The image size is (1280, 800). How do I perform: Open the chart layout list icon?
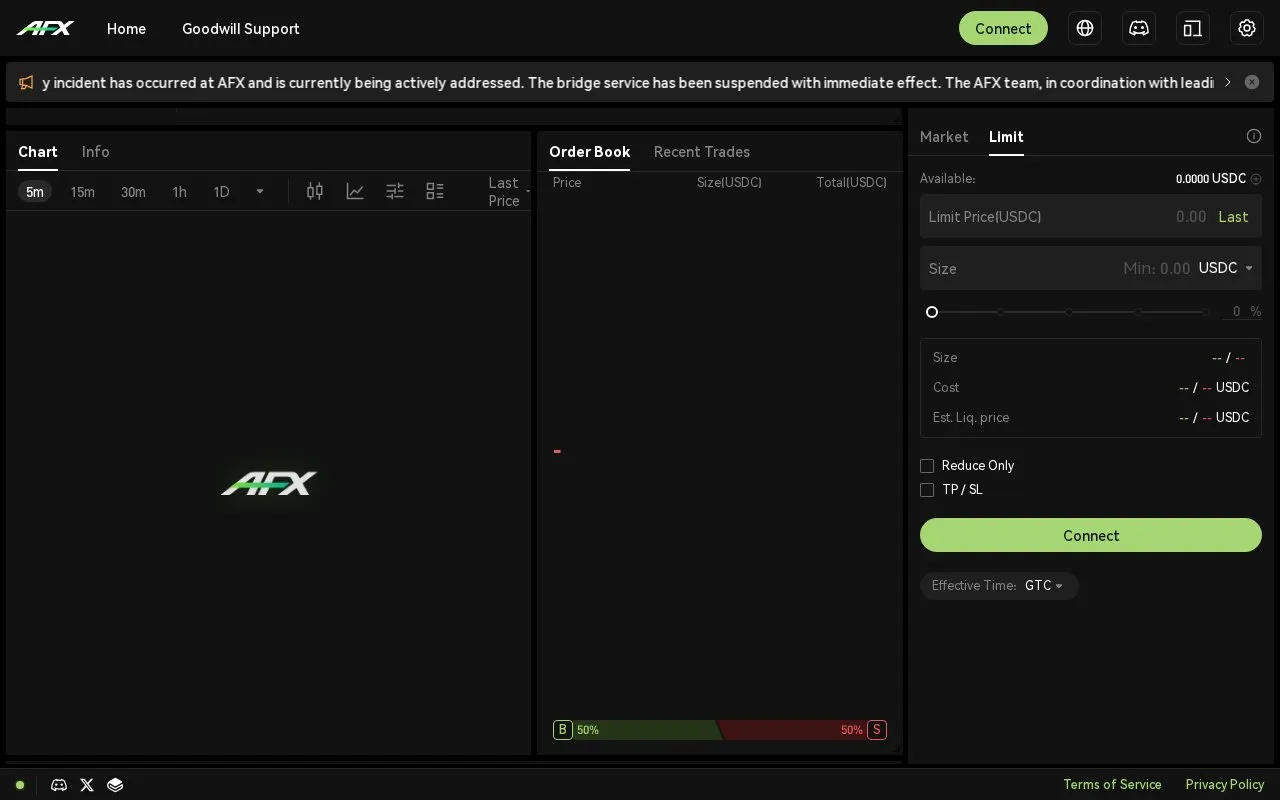click(x=435, y=191)
